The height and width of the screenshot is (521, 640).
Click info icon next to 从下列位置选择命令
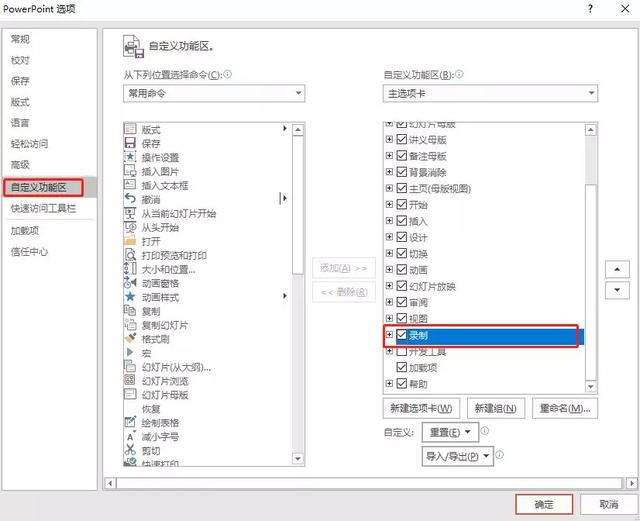coord(228,74)
